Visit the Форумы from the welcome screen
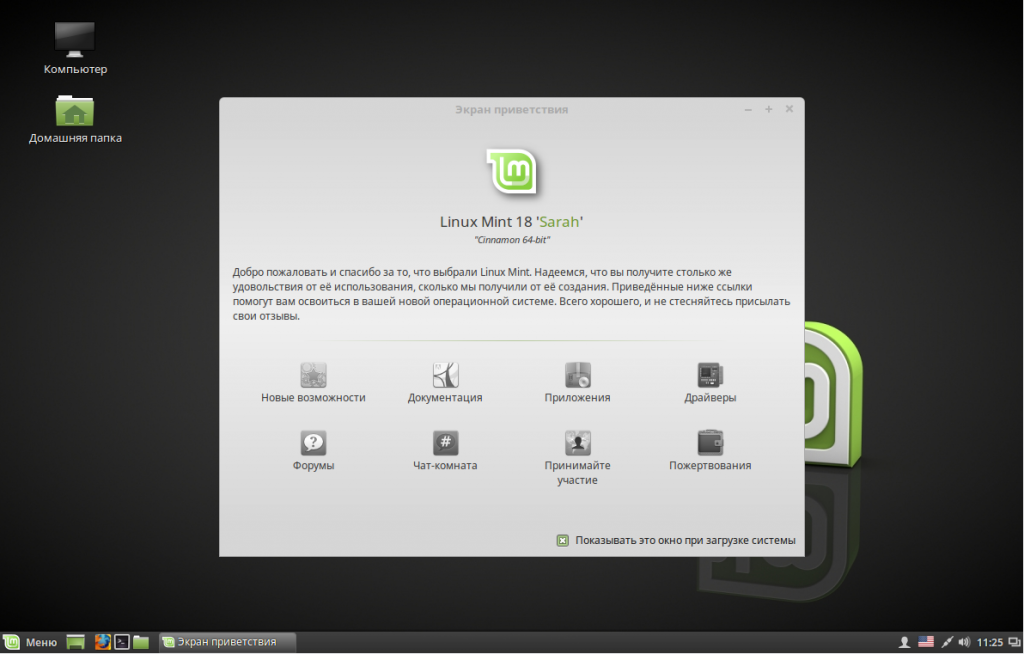 (312, 451)
